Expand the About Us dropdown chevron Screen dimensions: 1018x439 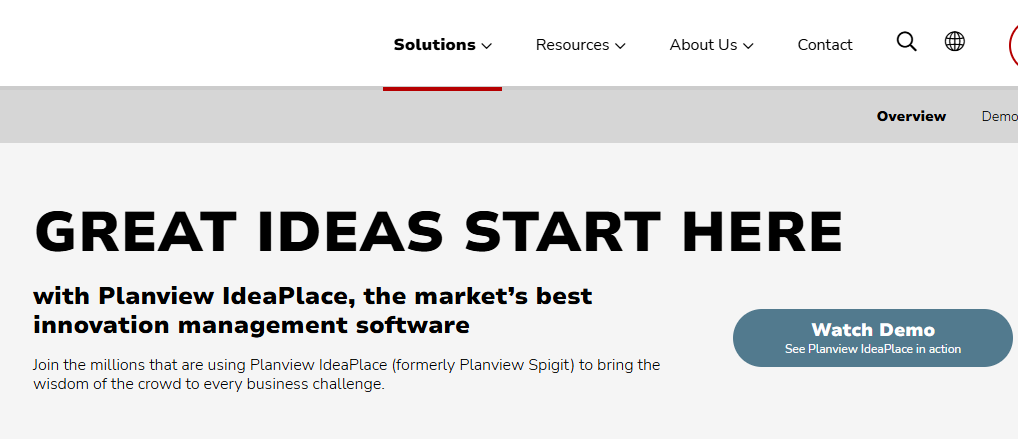pyautogui.click(x=748, y=46)
